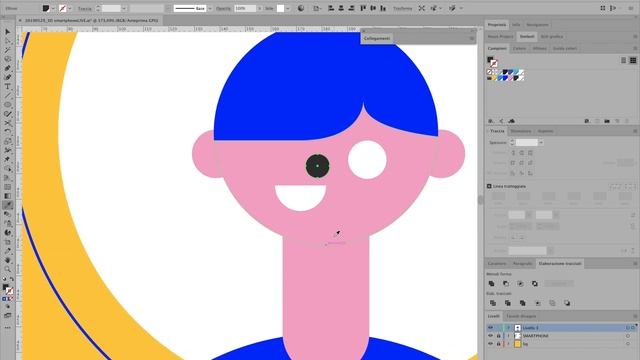Click the Minus Back pathfinder icon

567,303
